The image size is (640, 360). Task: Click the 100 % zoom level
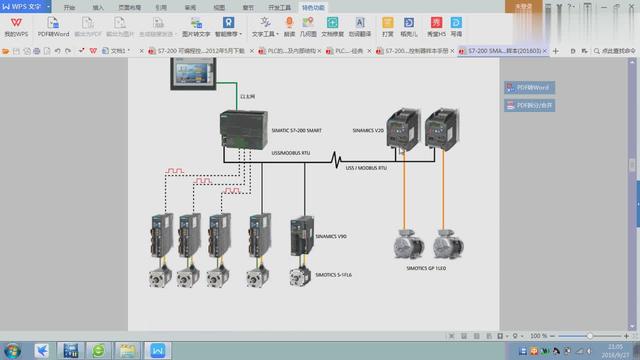click(x=538, y=336)
